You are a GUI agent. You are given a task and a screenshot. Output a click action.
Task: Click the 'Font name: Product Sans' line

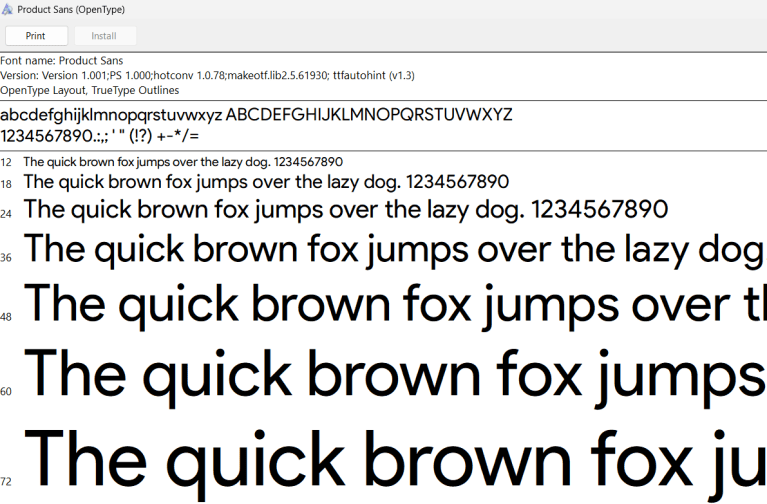click(61, 61)
